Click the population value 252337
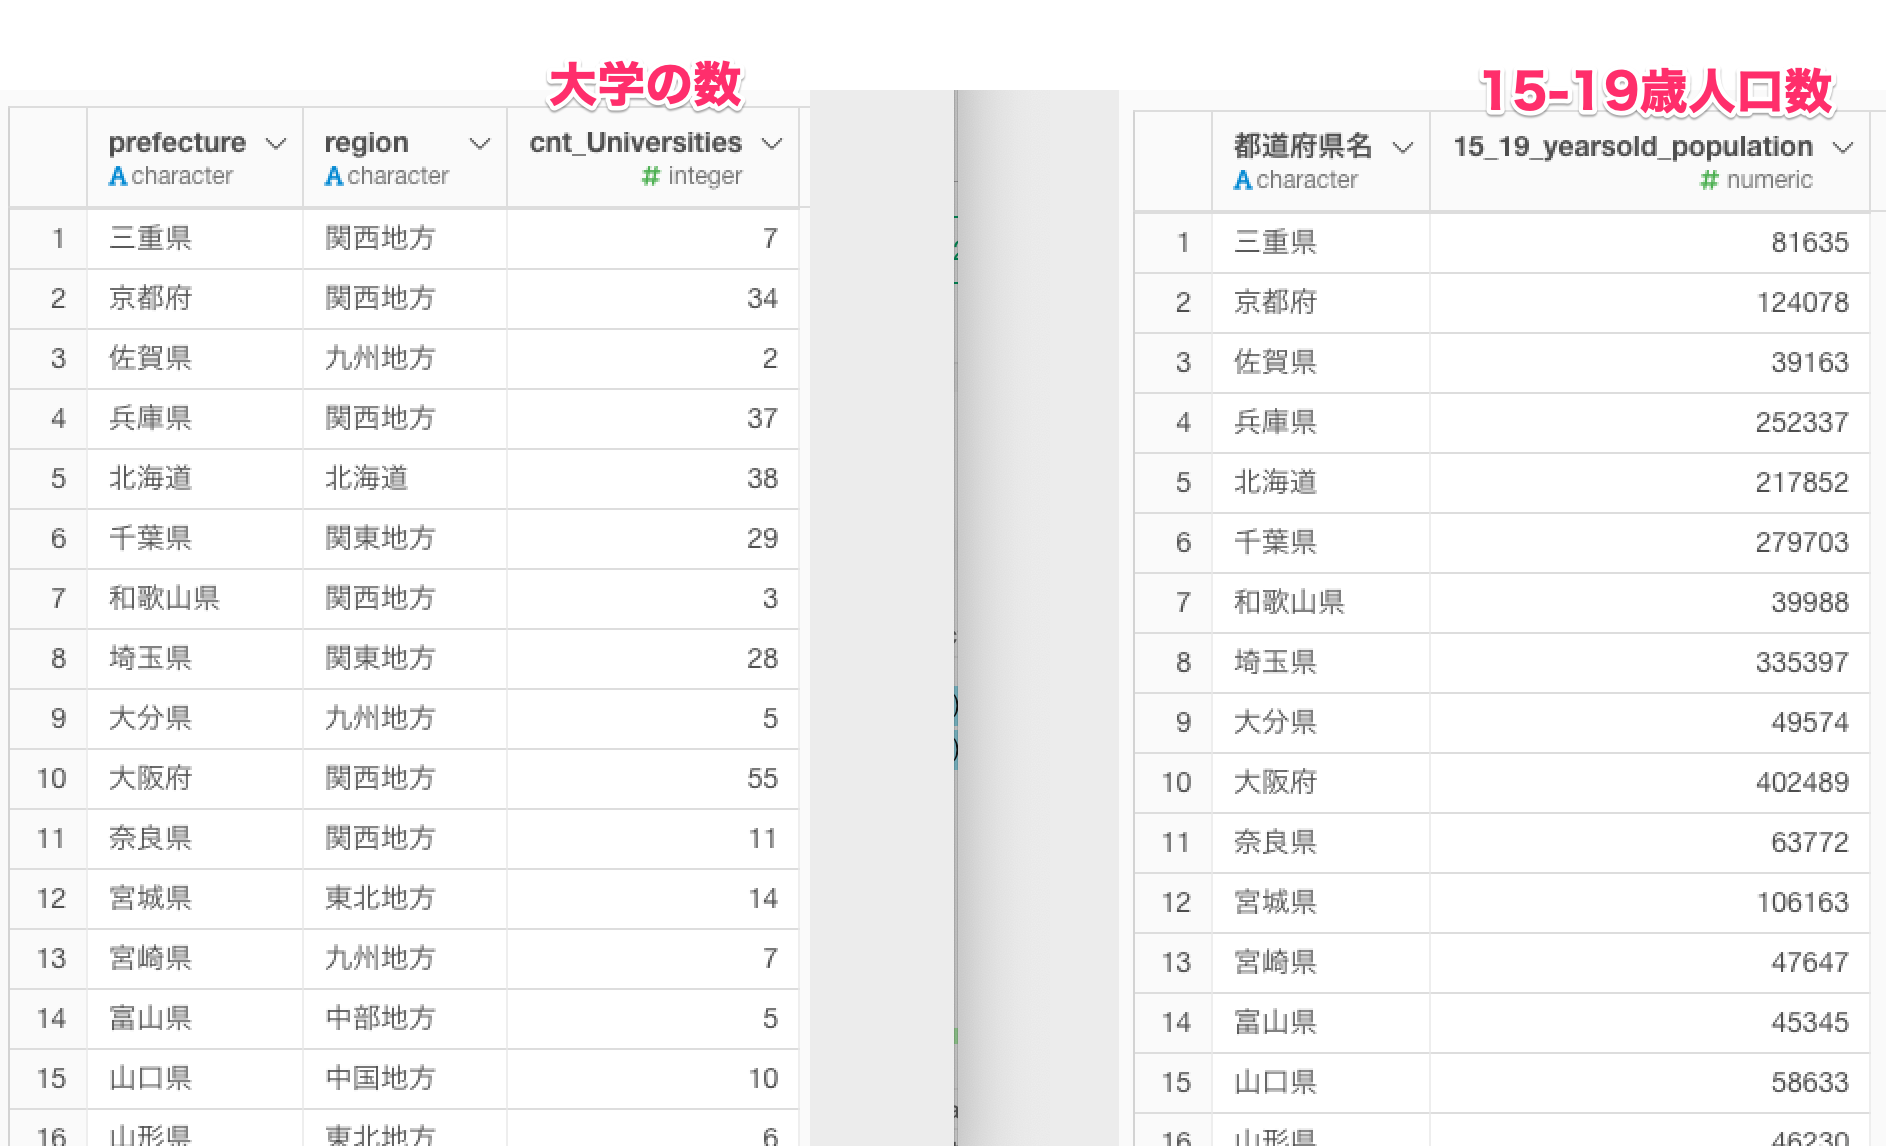The width and height of the screenshot is (1886, 1146). coord(1650,423)
